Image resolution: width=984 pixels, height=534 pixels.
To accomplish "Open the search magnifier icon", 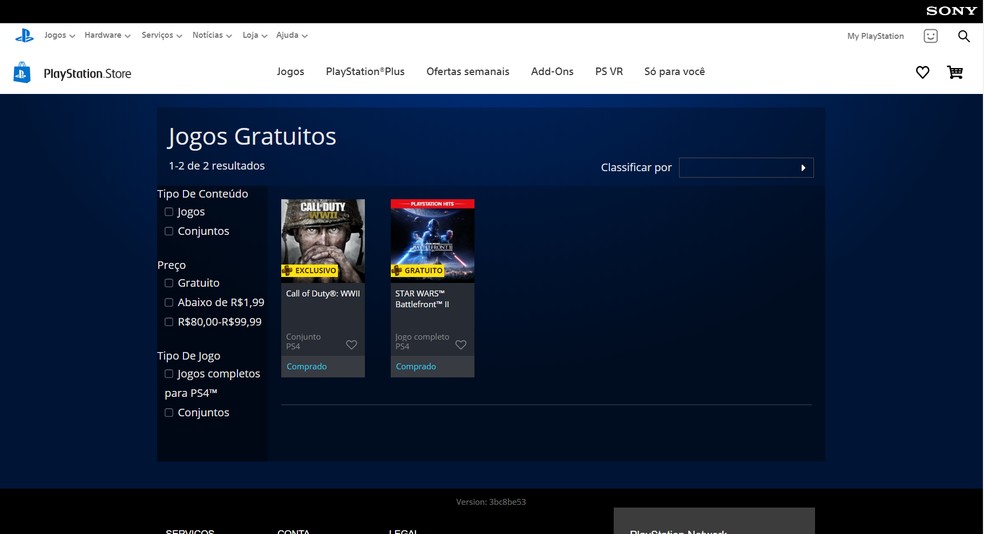I will [964, 36].
